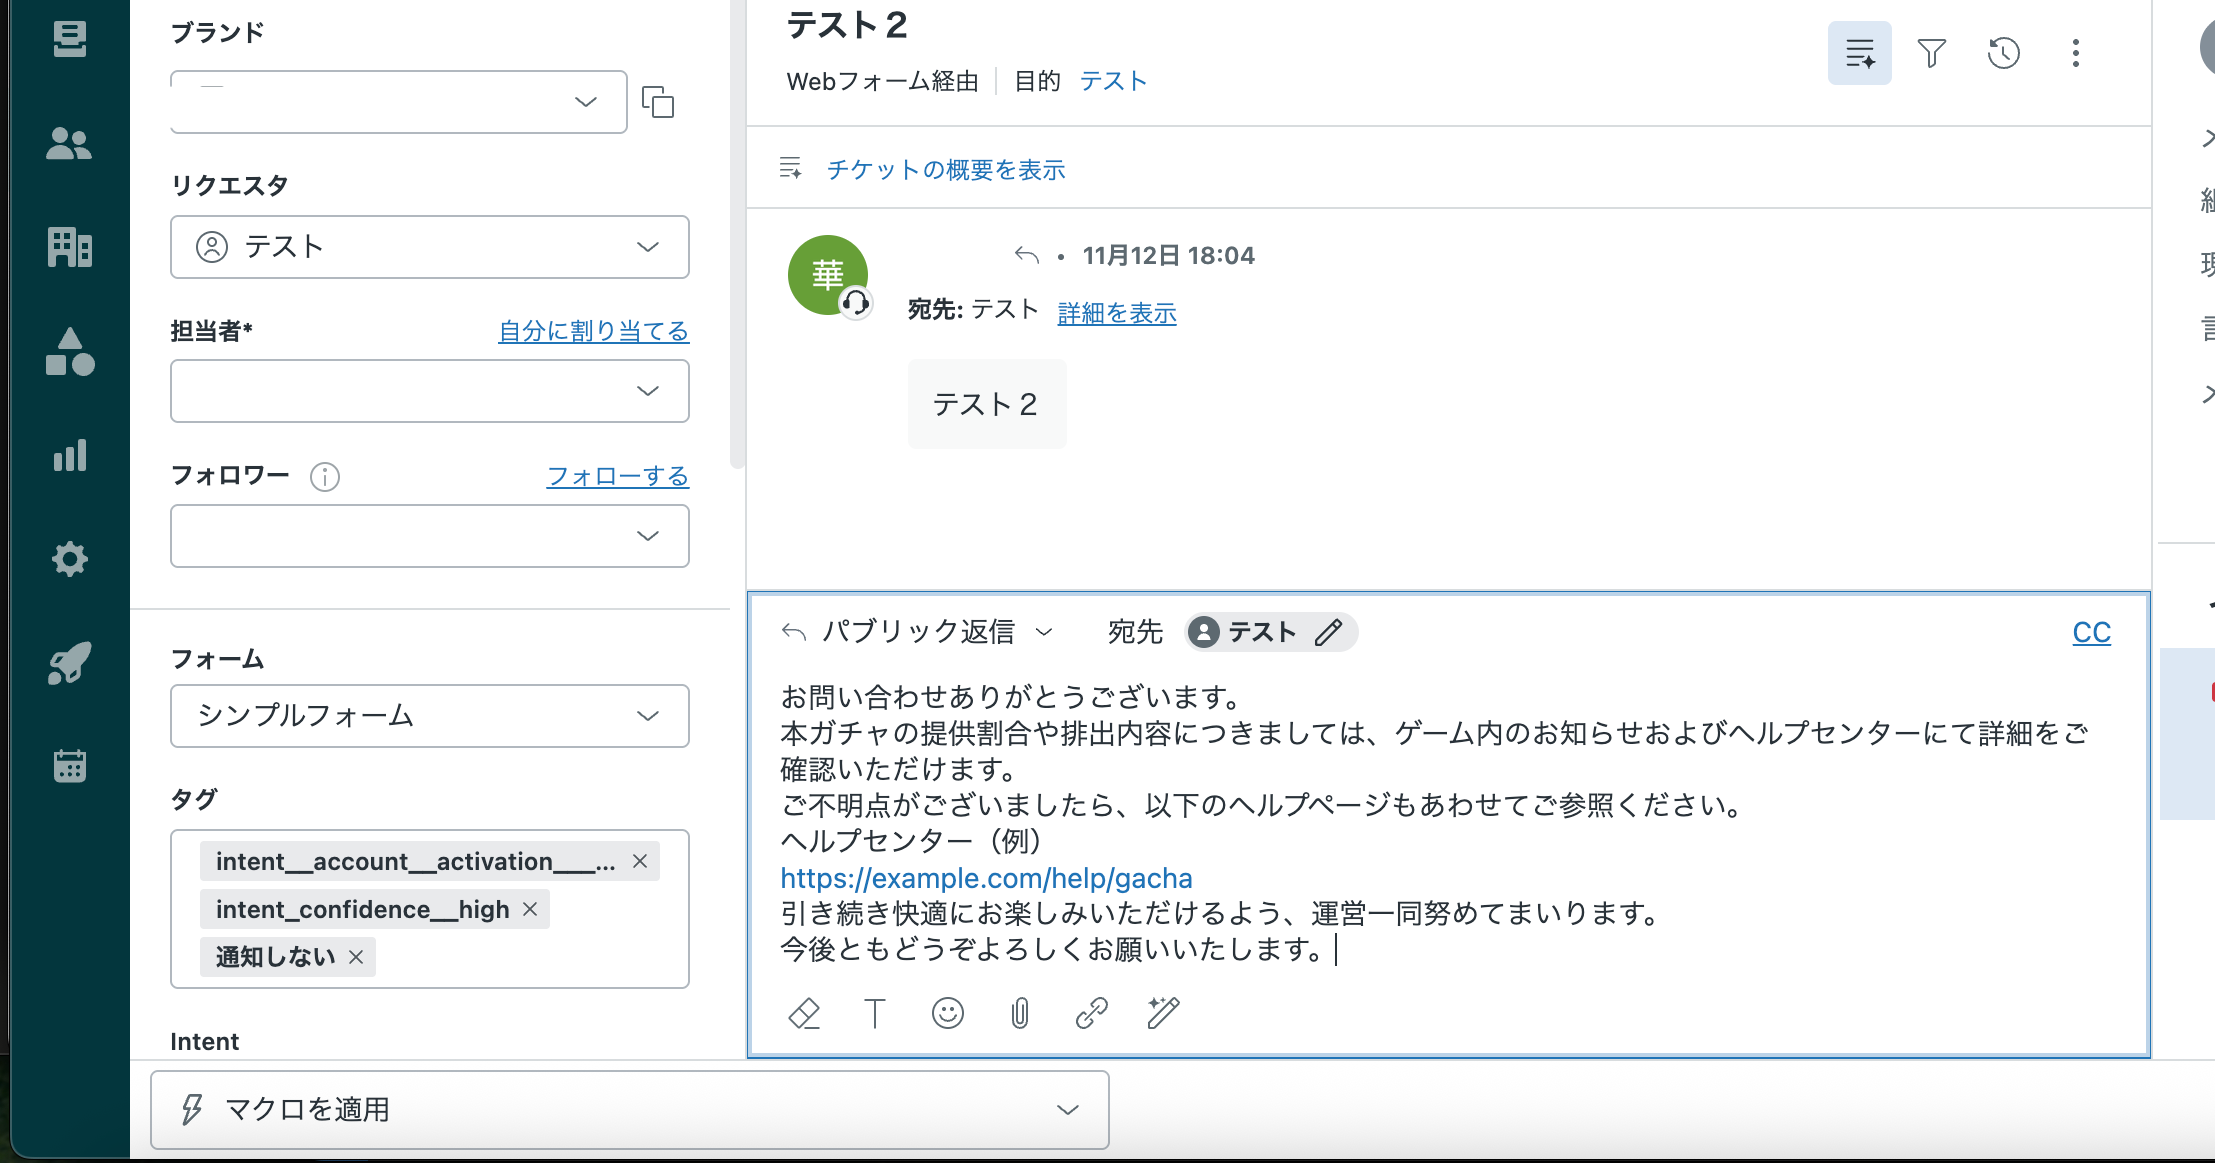Click the emoji smiley icon in composer
This screenshot has height=1163, width=2215.
coord(947,1013)
